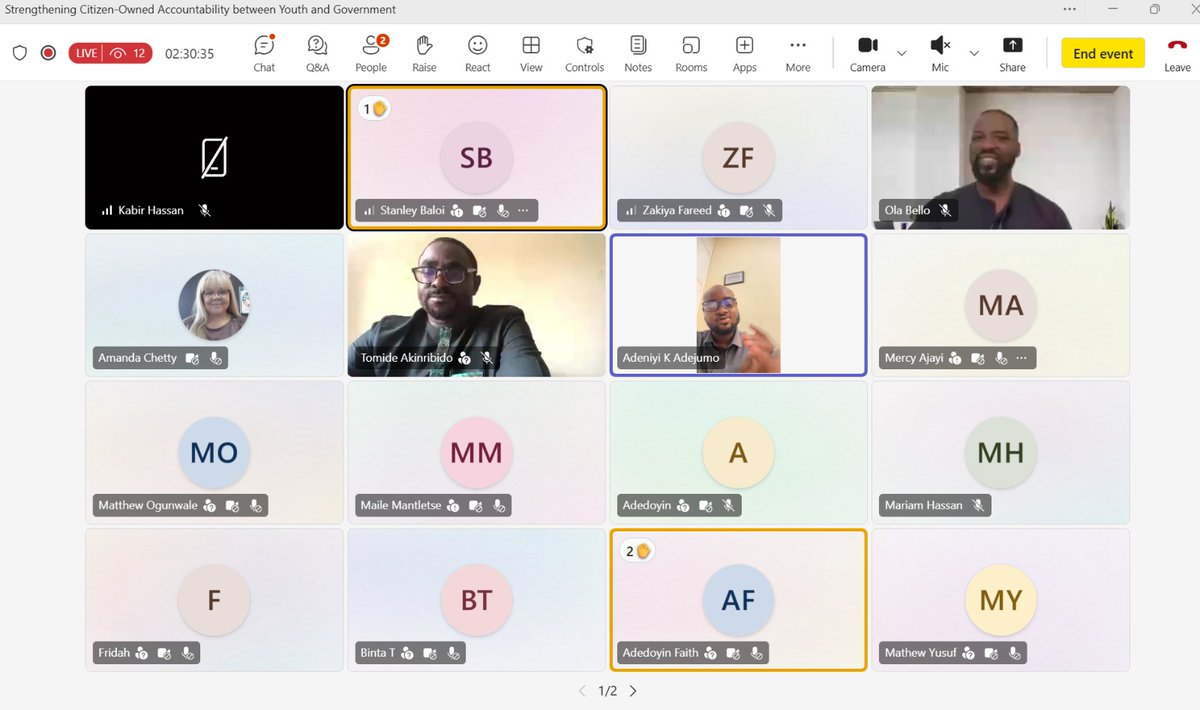Click Mercy Ajayi's disabled mic toggle

pyautogui.click(x=1000, y=358)
